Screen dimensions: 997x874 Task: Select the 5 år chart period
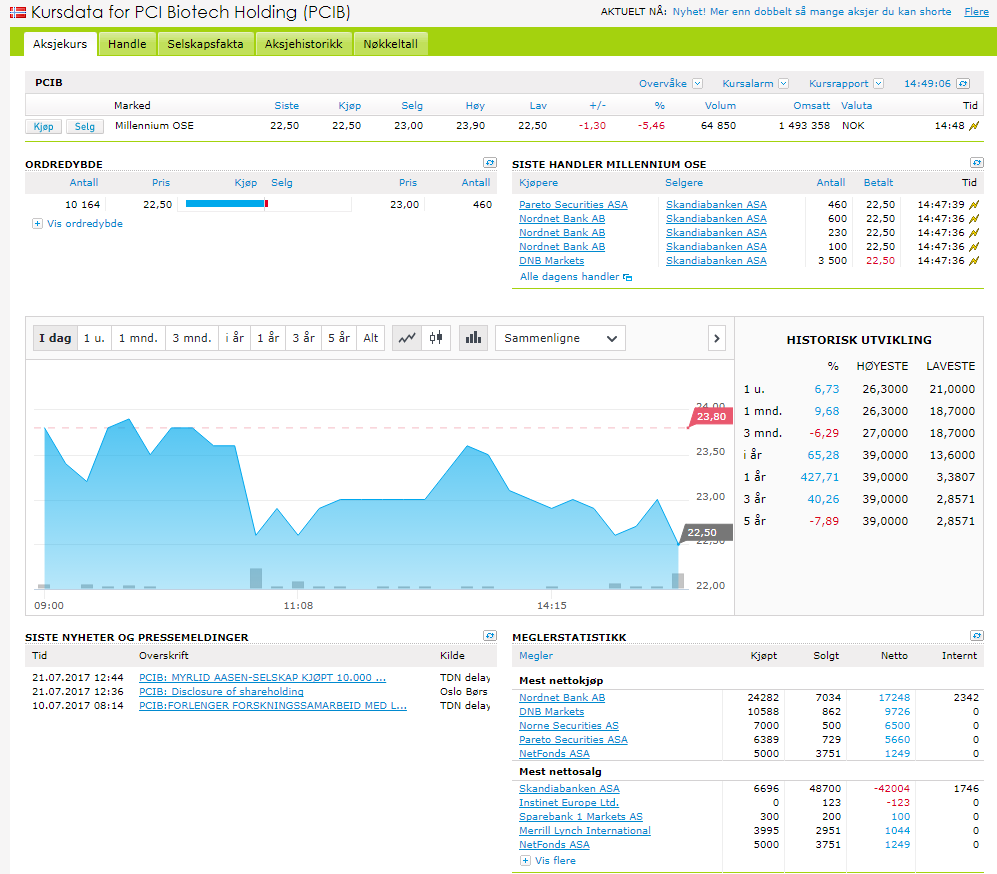coord(339,338)
